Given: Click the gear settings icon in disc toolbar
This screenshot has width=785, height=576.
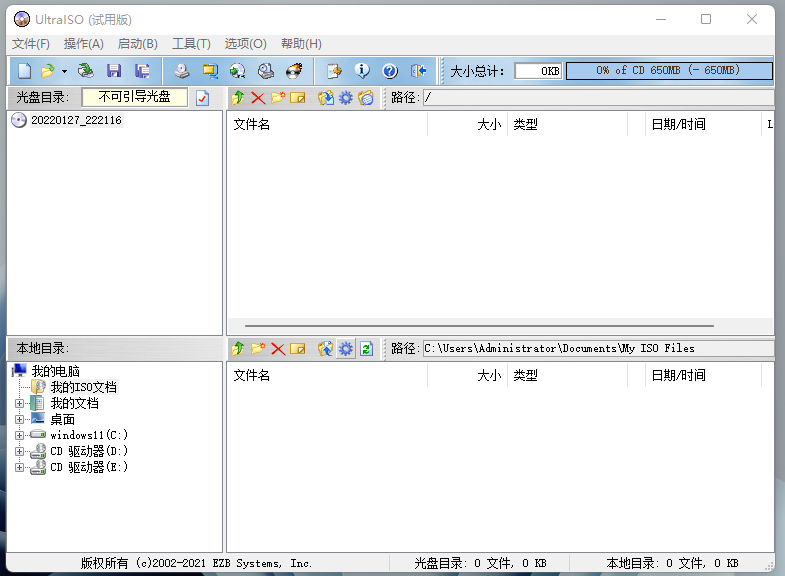Looking at the screenshot, I should click(346, 98).
